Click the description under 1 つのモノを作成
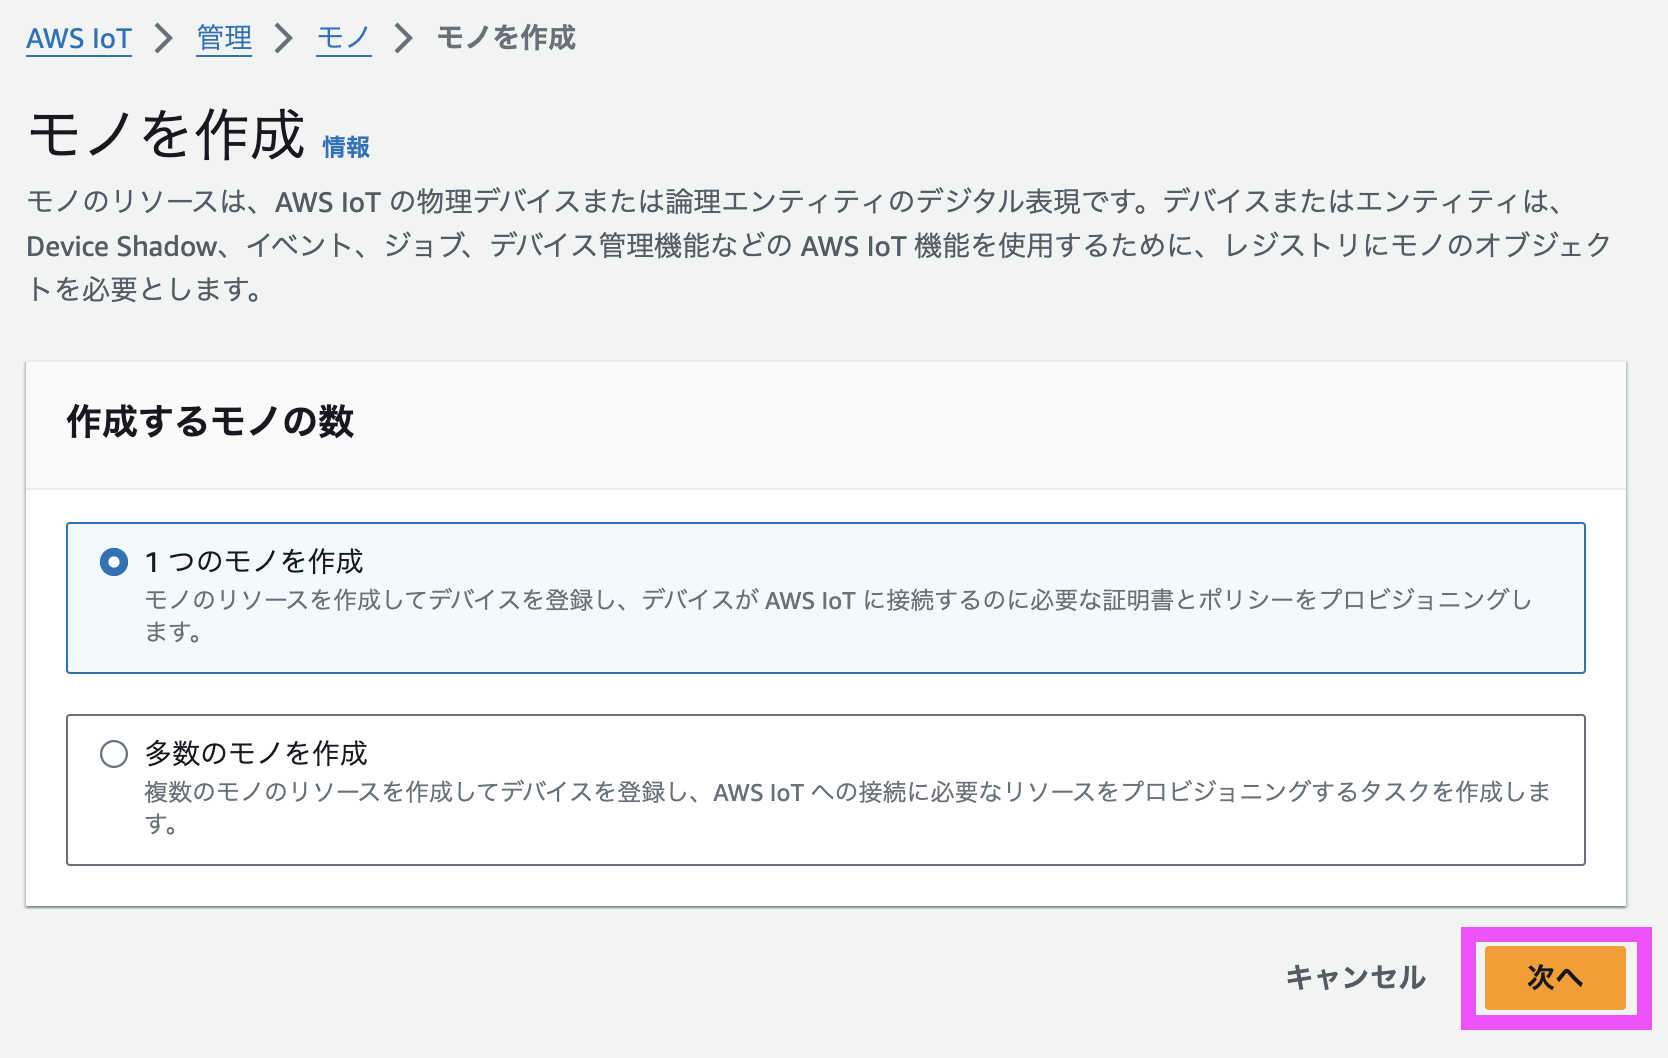The width and height of the screenshot is (1668, 1058). tap(838, 615)
